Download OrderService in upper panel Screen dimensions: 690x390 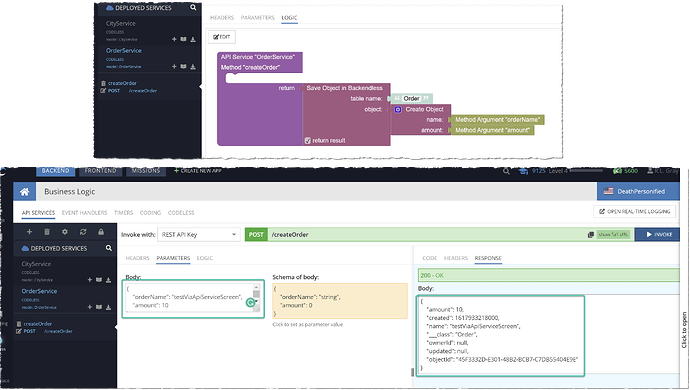[193, 66]
